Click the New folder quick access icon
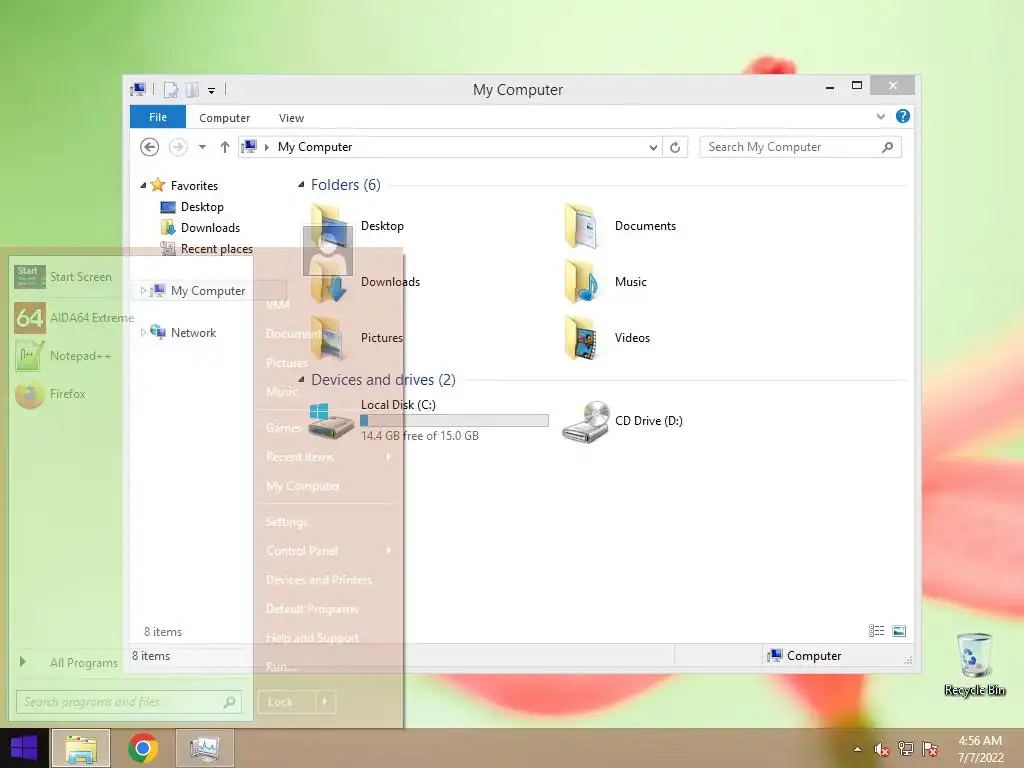This screenshot has height=768, width=1024. (x=193, y=89)
